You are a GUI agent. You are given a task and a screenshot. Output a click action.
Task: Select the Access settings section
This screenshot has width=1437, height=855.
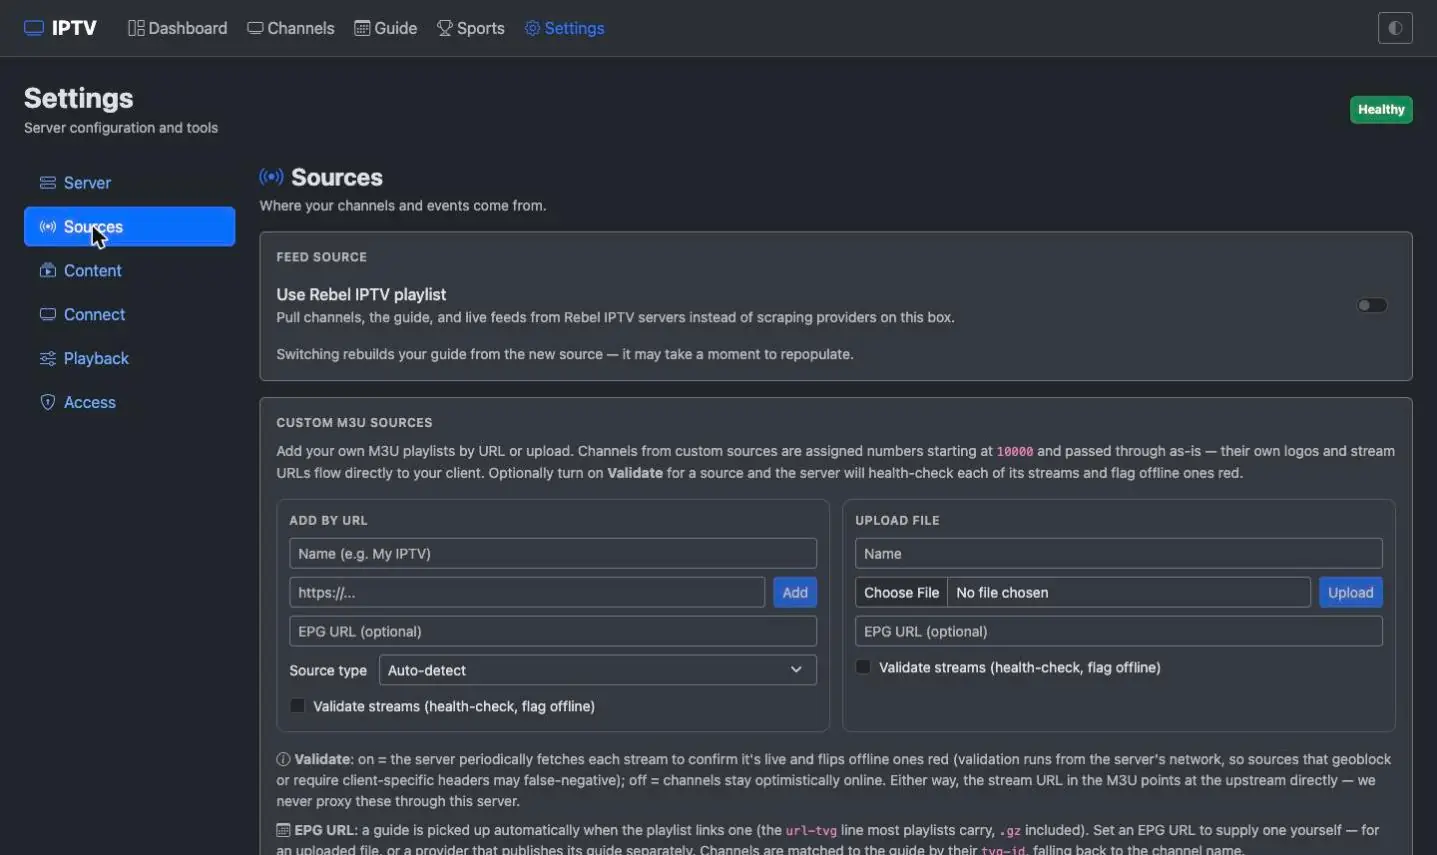(x=129, y=402)
